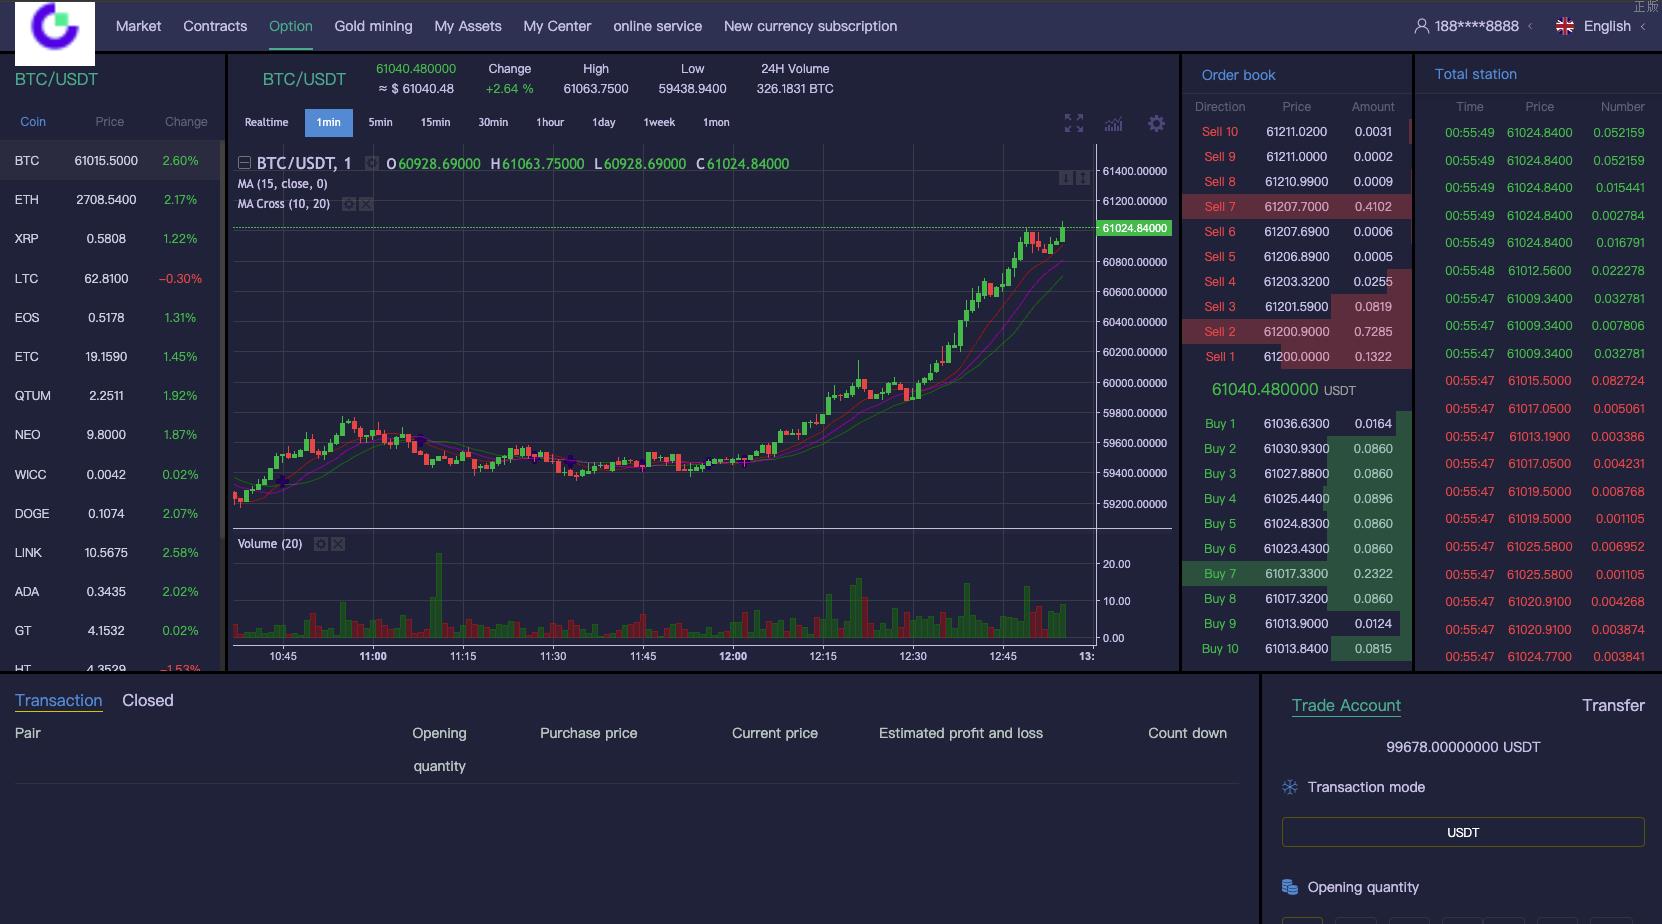This screenshot has width=1662, height=924.
Task: Open the chart indicators icon
Action: coord(1113,124)
